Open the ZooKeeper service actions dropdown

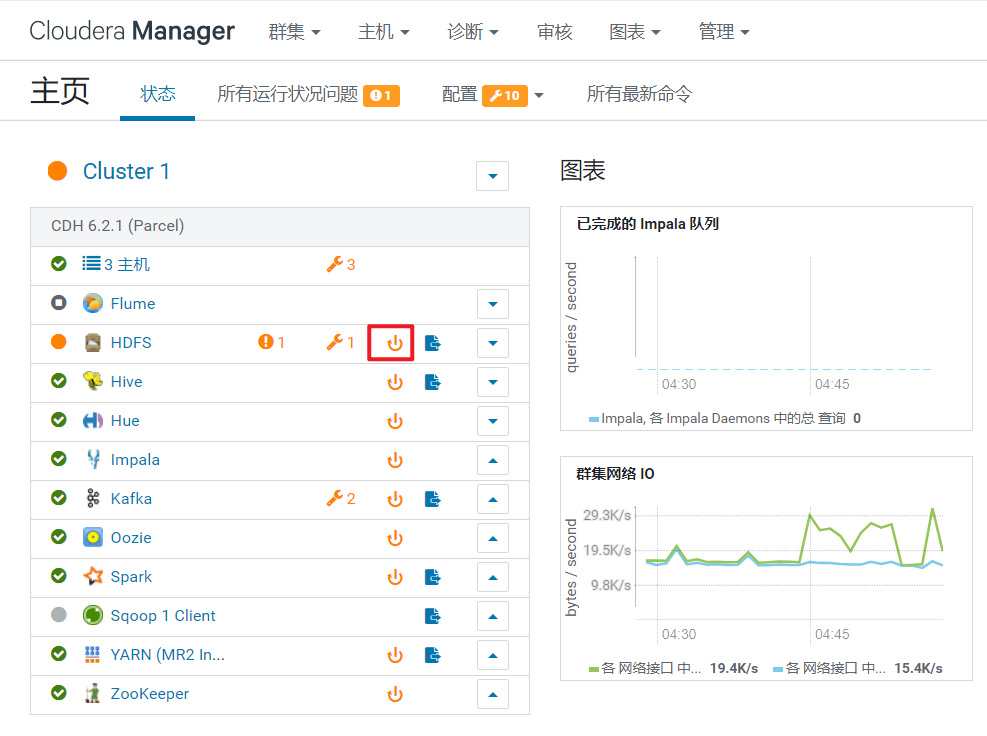(493, 694)
